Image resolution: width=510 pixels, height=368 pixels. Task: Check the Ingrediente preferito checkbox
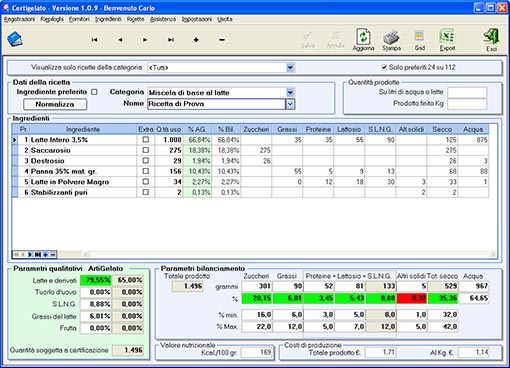95,92
